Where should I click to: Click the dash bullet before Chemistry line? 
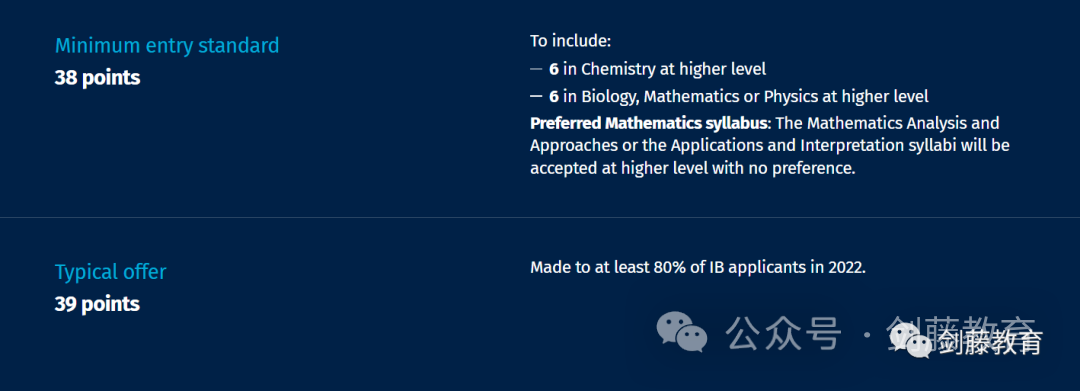536,70
